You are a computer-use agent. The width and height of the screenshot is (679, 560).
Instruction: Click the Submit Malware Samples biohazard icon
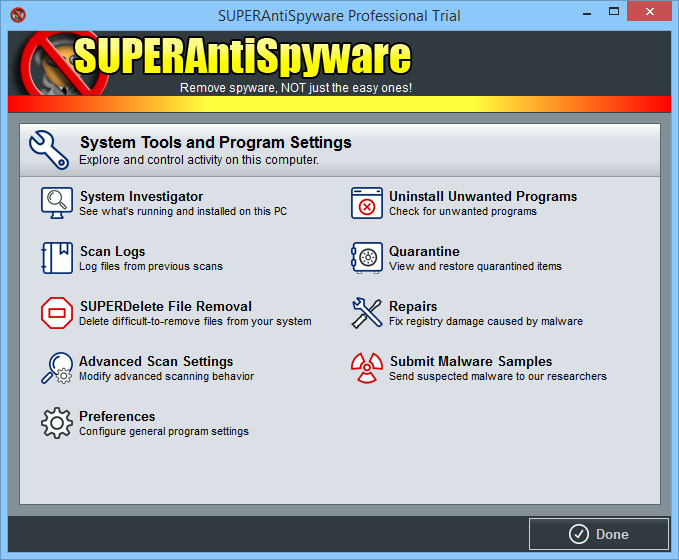pyautogui.click(x=367, y=368)
